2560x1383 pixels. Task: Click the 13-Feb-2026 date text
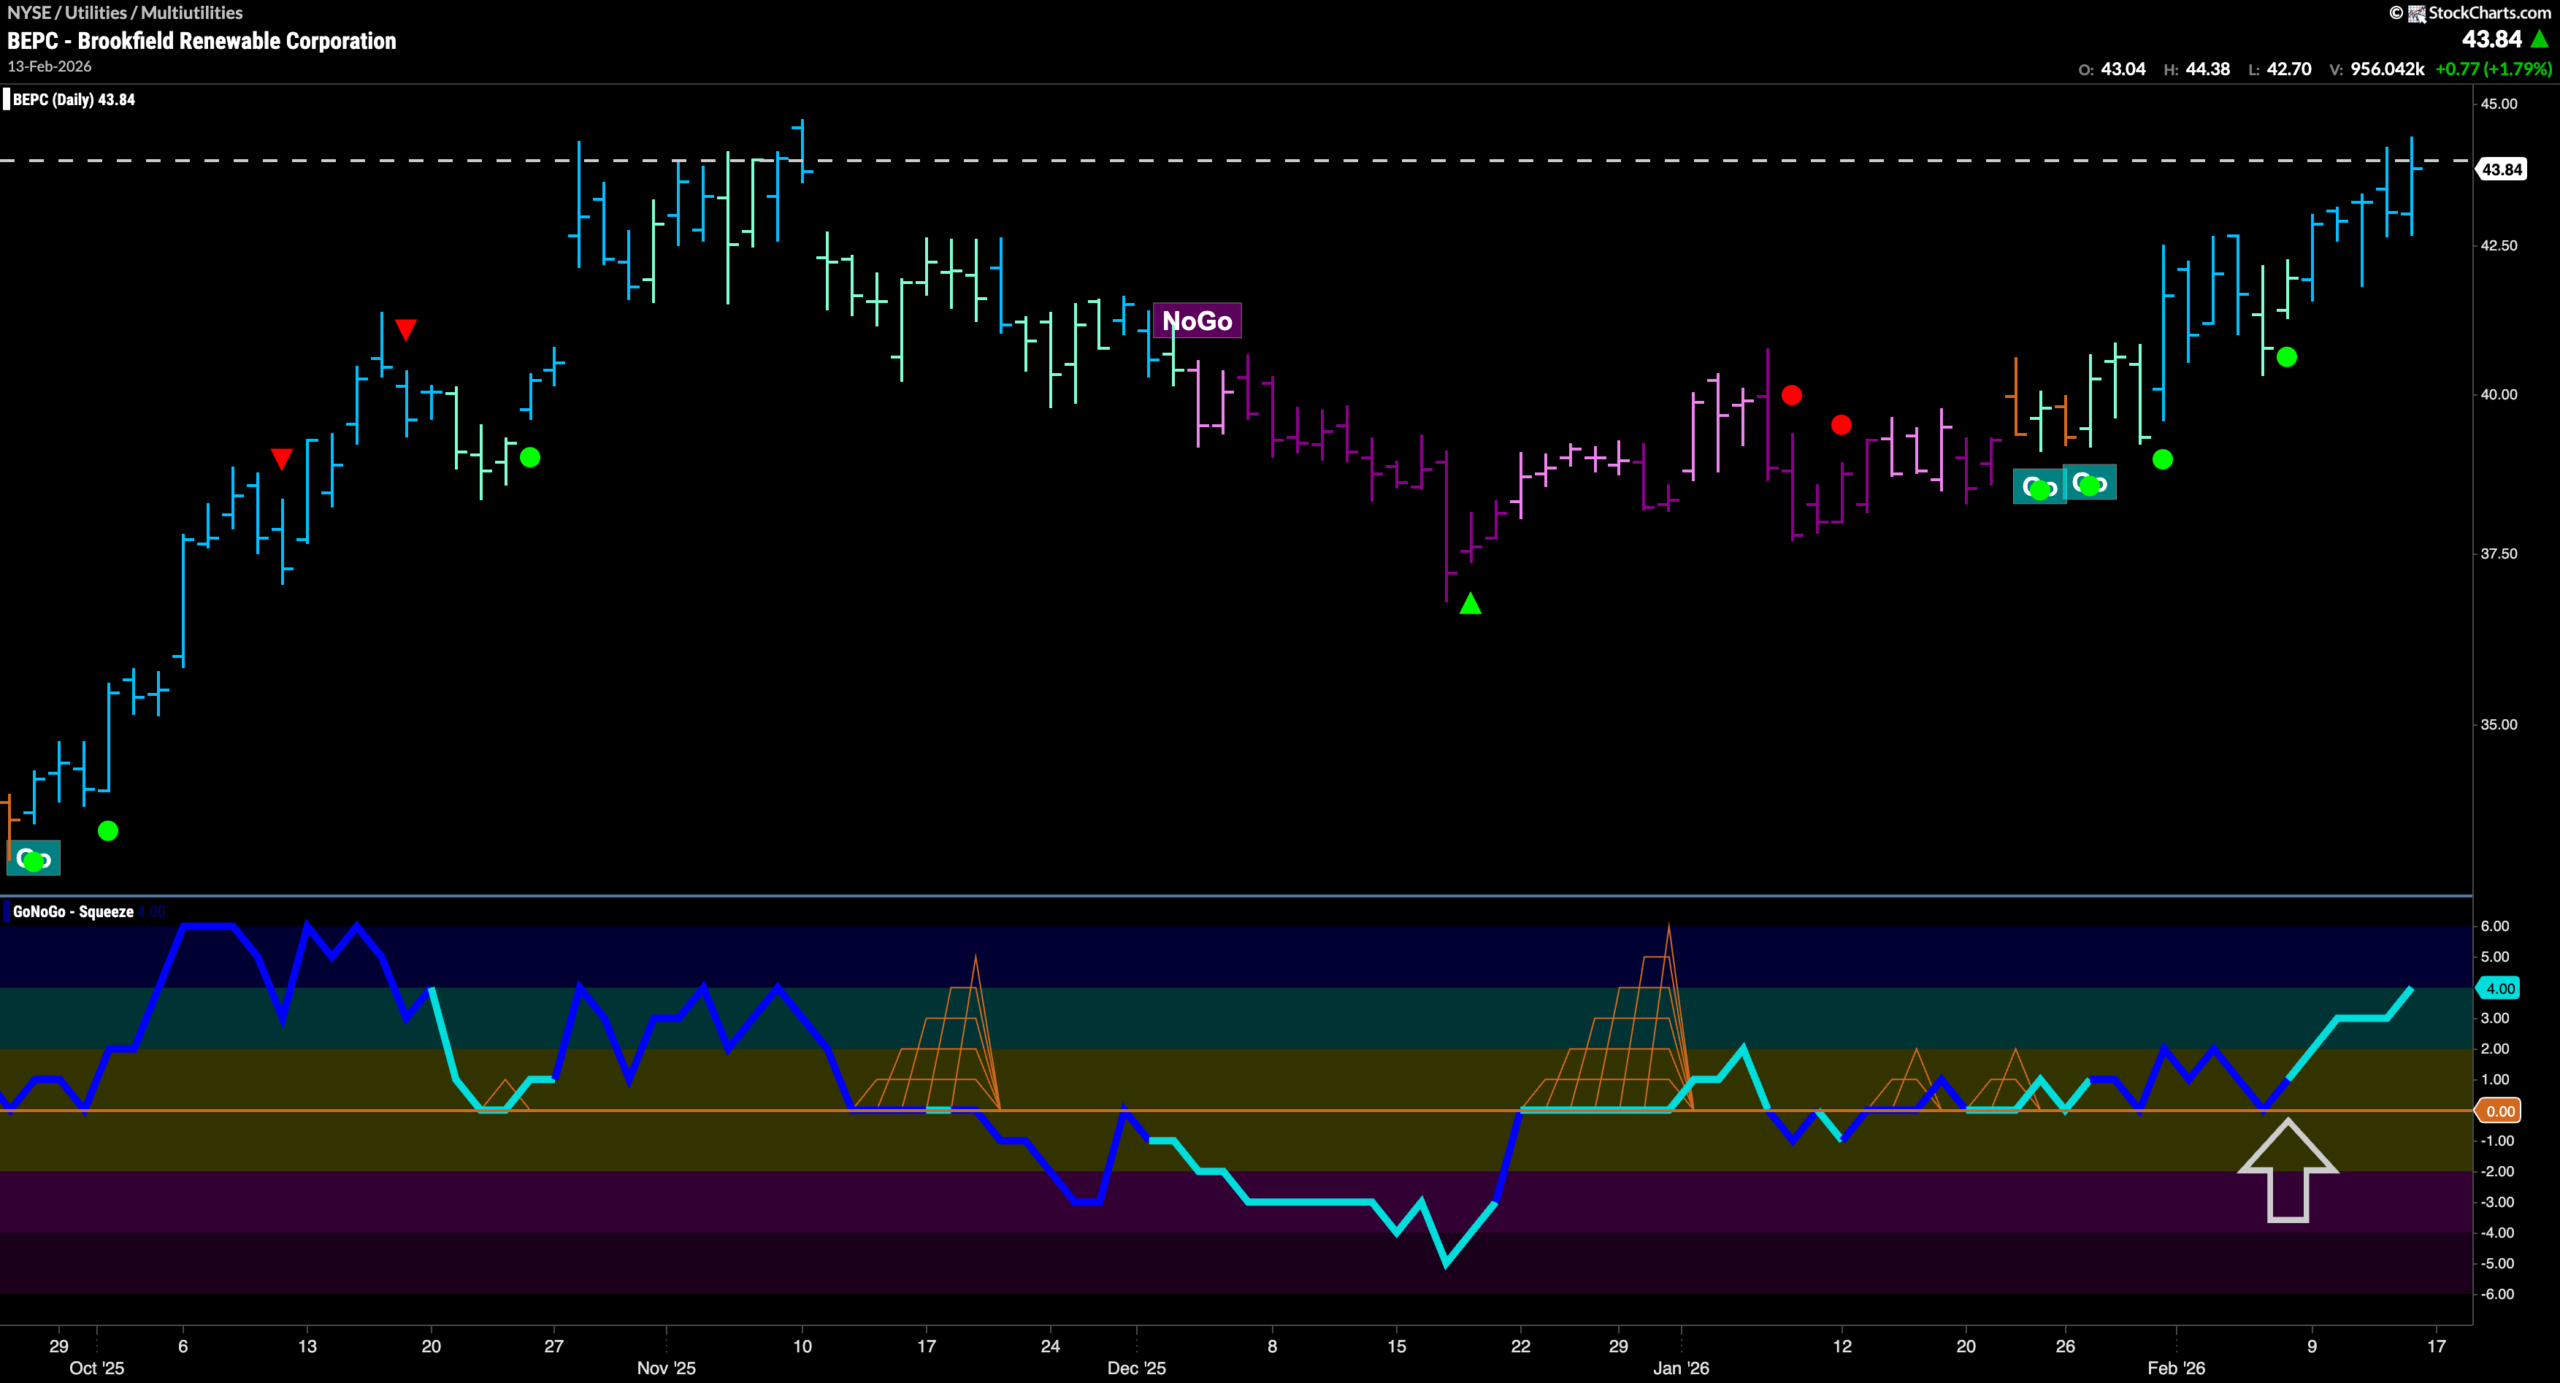(x=50, y=66)
